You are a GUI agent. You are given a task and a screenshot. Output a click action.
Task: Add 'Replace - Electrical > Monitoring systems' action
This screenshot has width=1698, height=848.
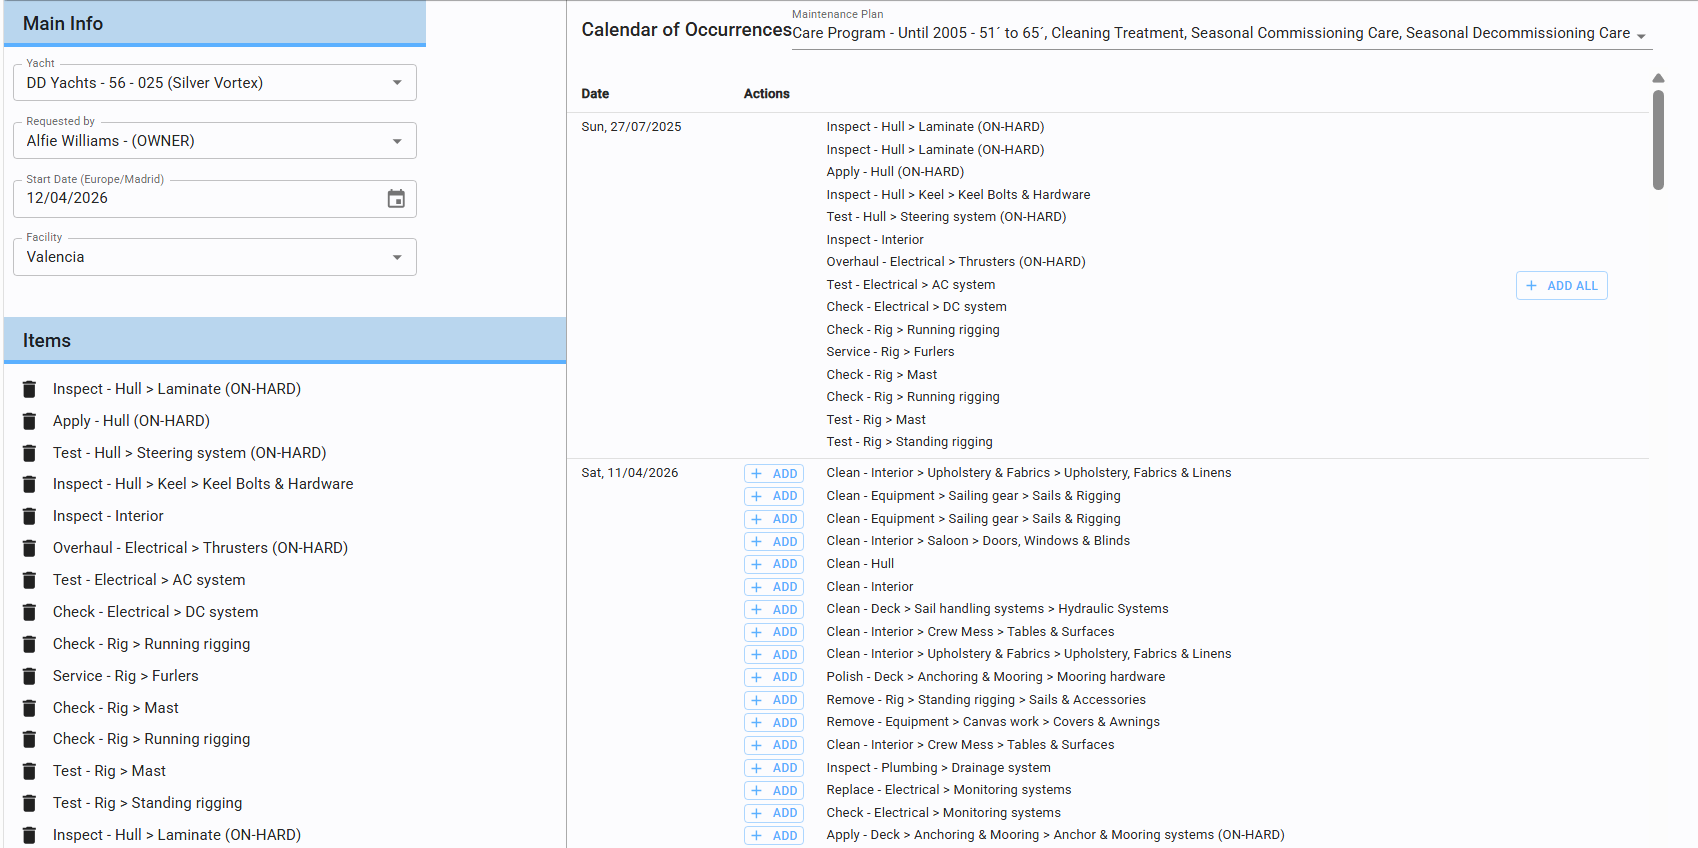pos(774,791)
